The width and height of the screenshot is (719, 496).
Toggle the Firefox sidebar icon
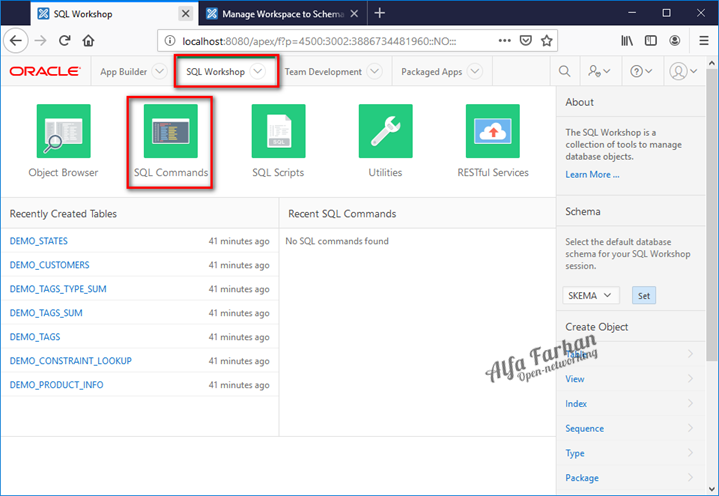[651, 41]
